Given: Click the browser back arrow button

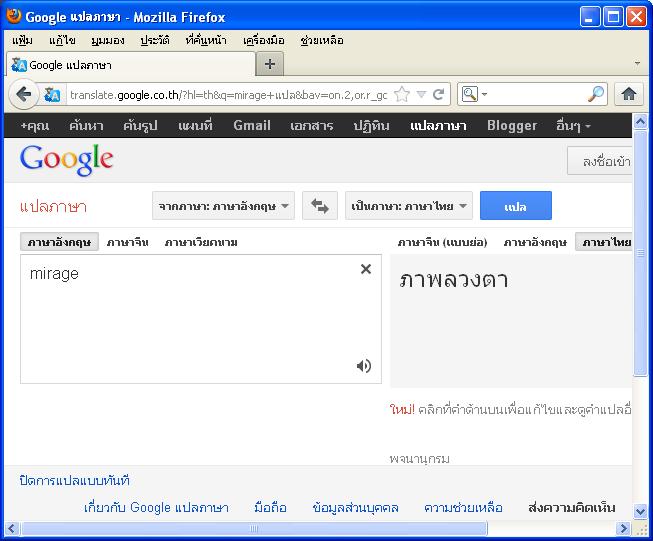Looking at the screenshot, I should coord(23,95).
